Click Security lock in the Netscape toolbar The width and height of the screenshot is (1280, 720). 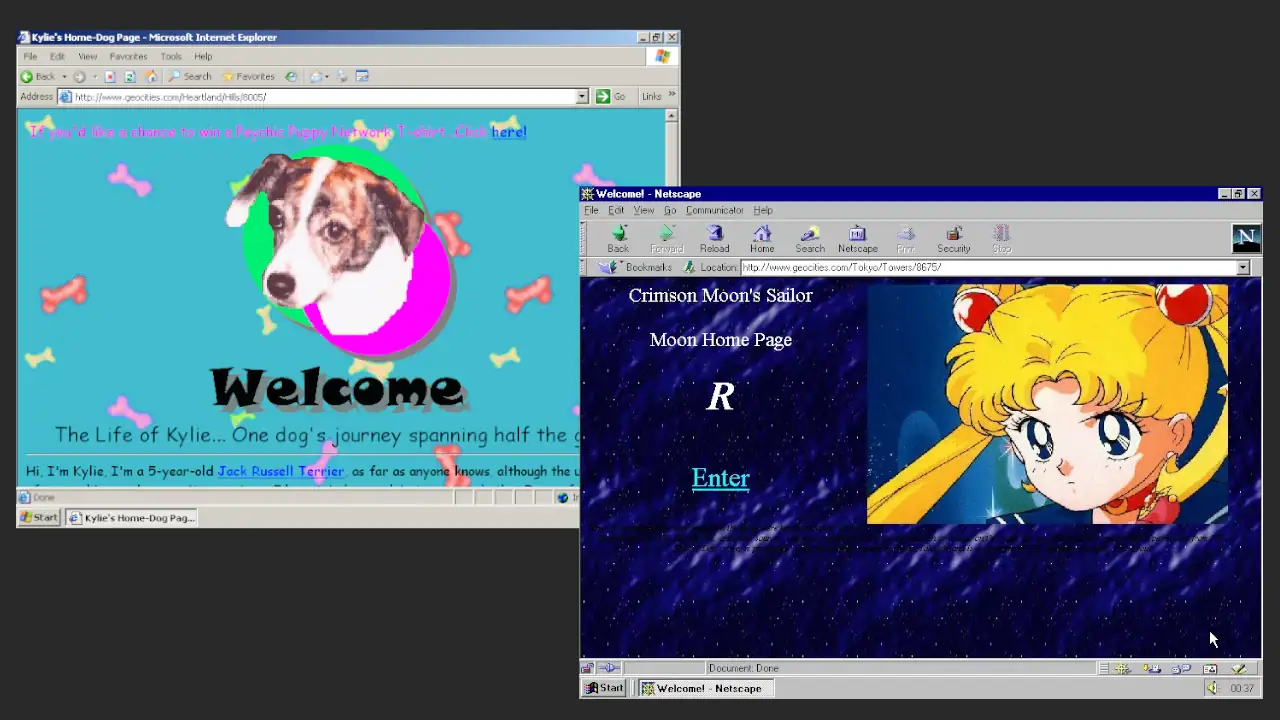tap(953, 239)
